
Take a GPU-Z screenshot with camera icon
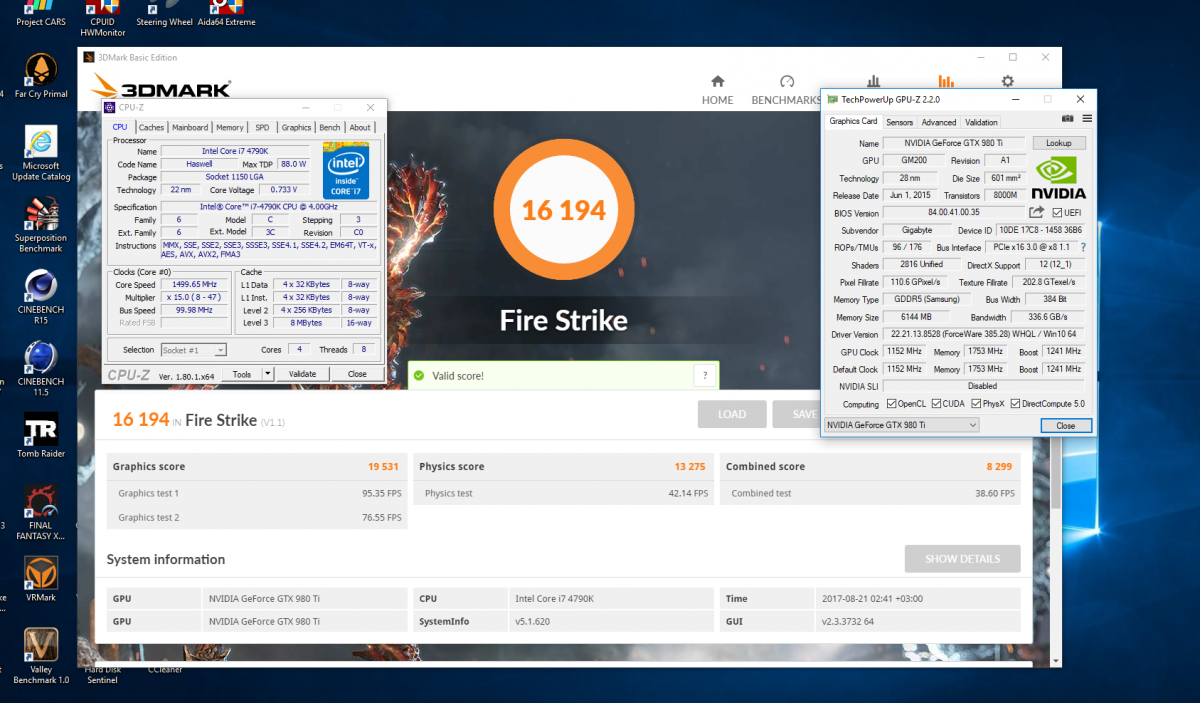[x=1068, y=119]
